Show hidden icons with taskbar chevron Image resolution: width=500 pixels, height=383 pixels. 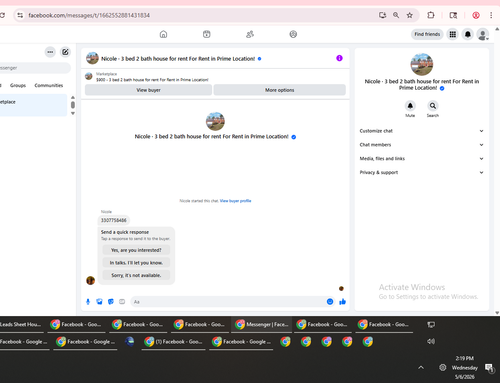click(421, 367)
